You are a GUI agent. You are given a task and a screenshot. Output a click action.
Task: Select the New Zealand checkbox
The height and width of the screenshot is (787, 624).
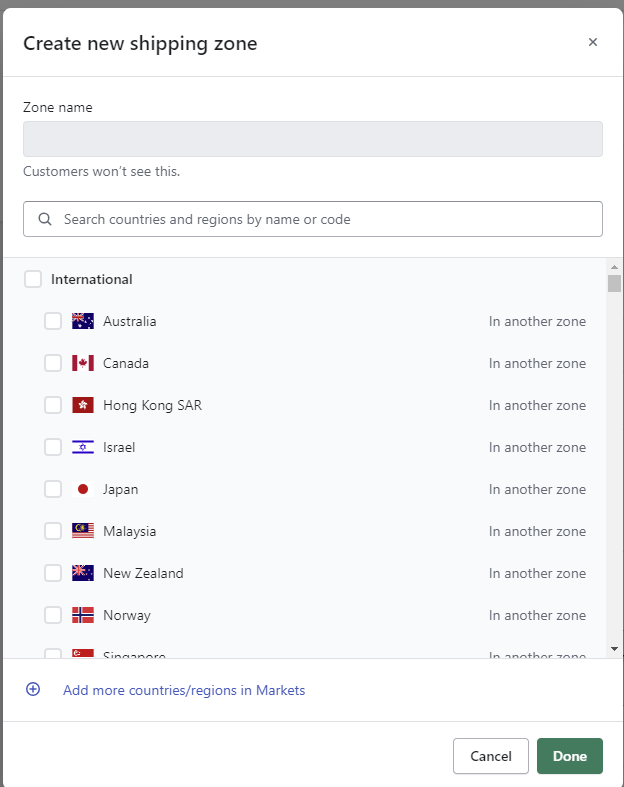pos(53,573)
